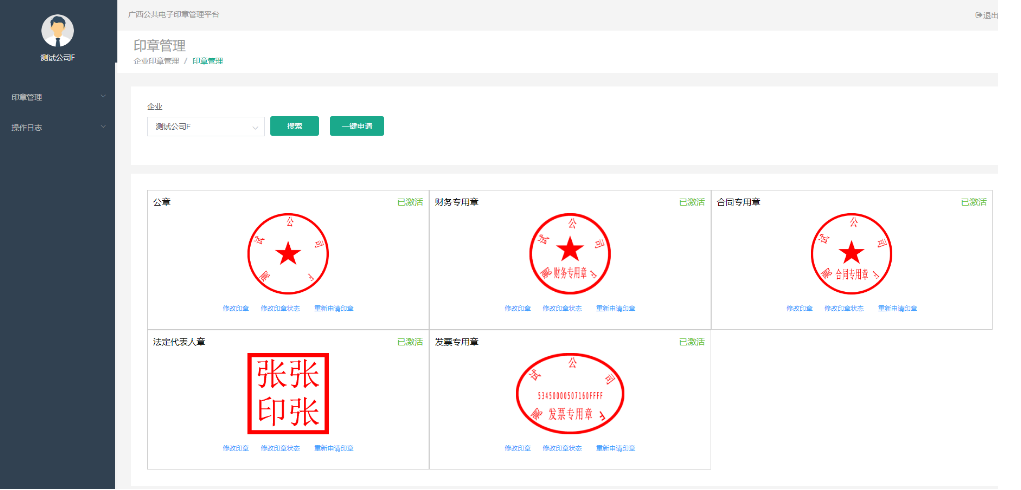Image resolution: width=1021 pixels, height=490 pixels.
Task: Click the 财务专用章 seal image
Action: [x=570, y=252]
